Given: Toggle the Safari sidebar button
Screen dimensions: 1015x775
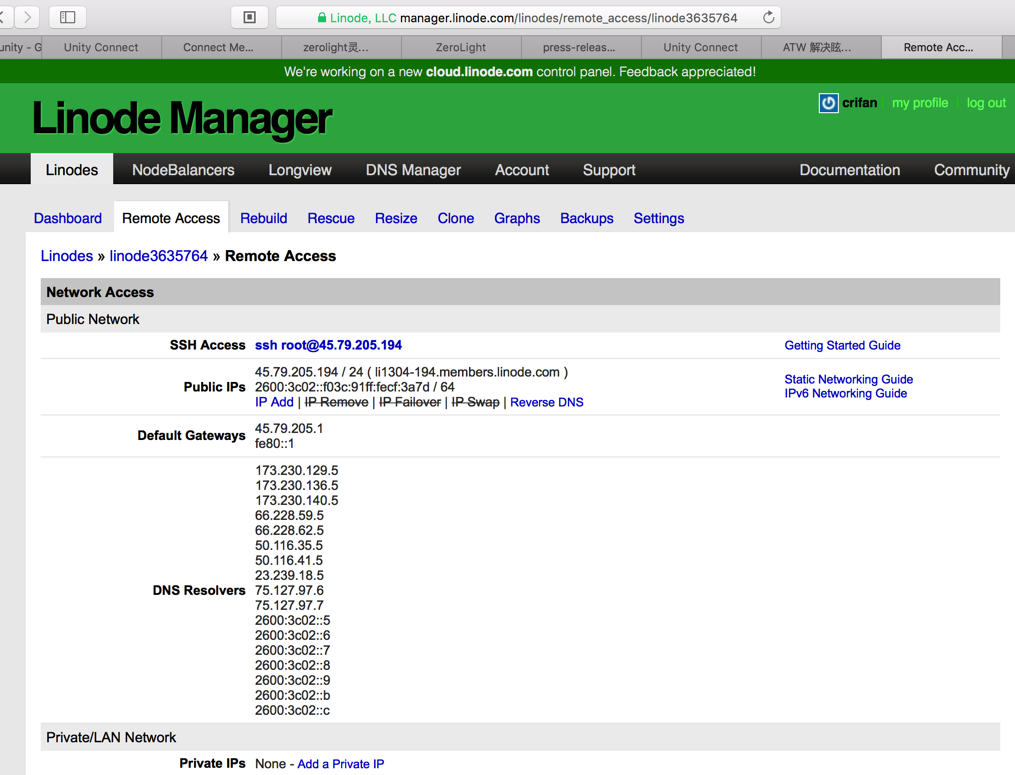Looking at the screenshot, I should [x=67, y=17].
